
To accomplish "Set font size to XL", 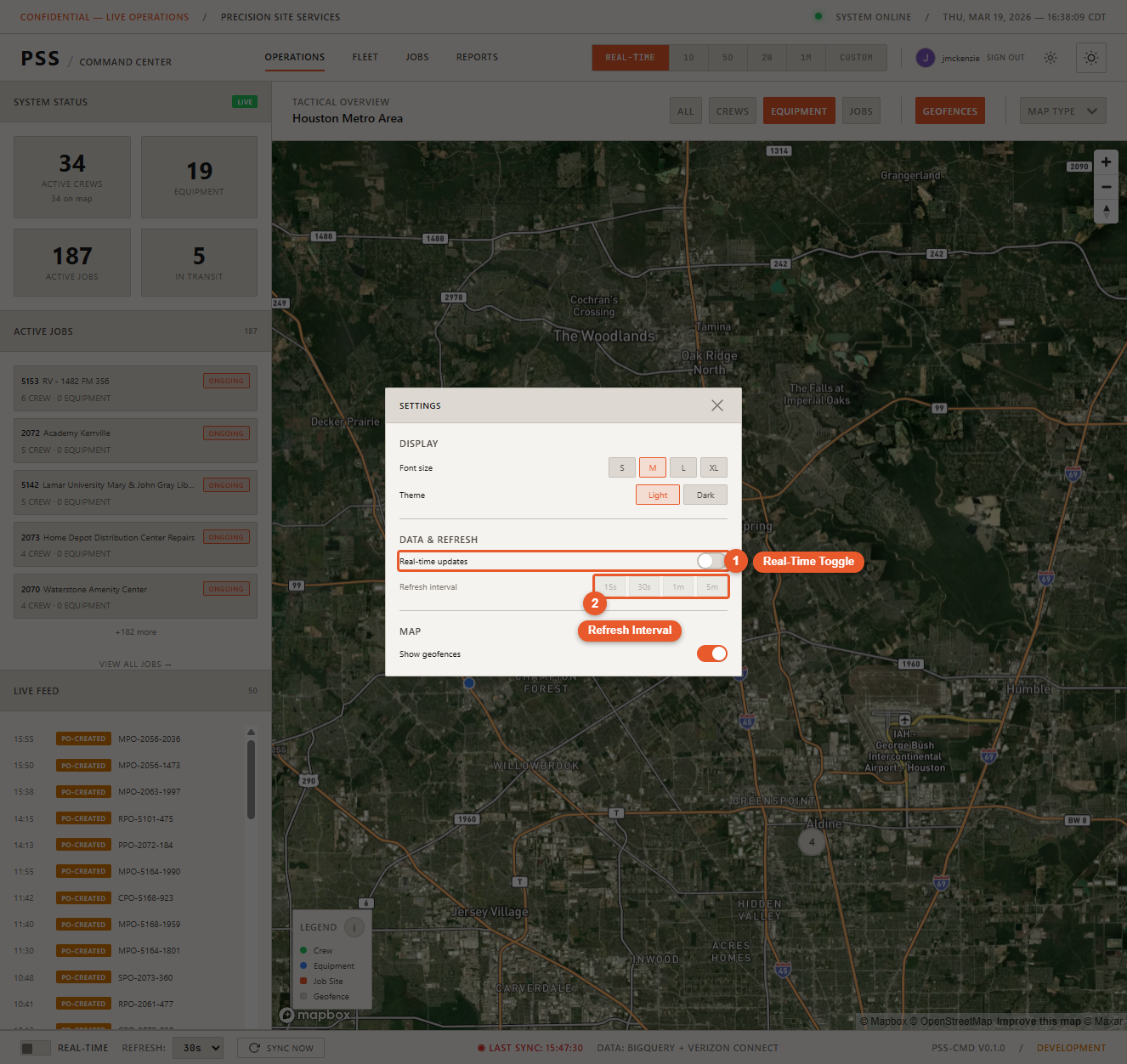I will (713, 468).
